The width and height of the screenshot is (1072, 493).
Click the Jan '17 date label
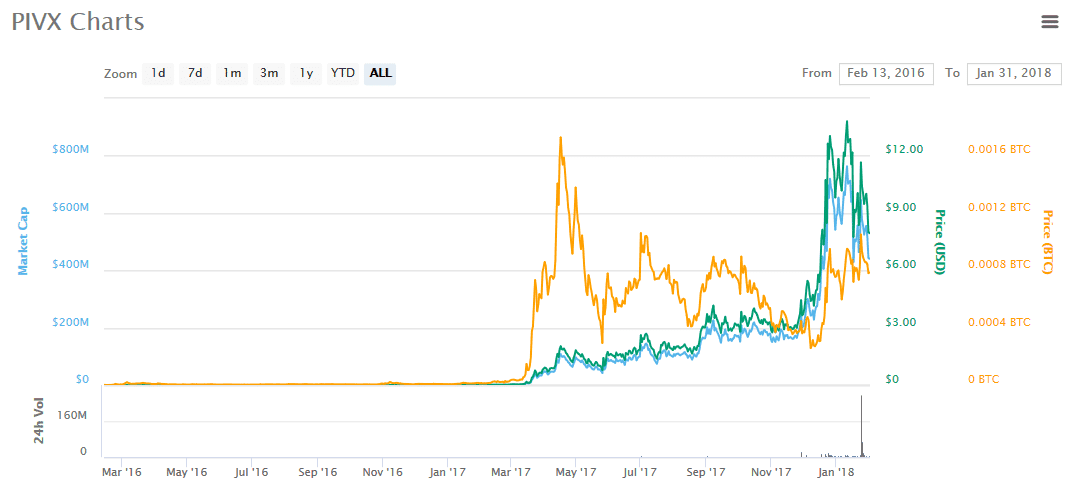pos(448,472)
